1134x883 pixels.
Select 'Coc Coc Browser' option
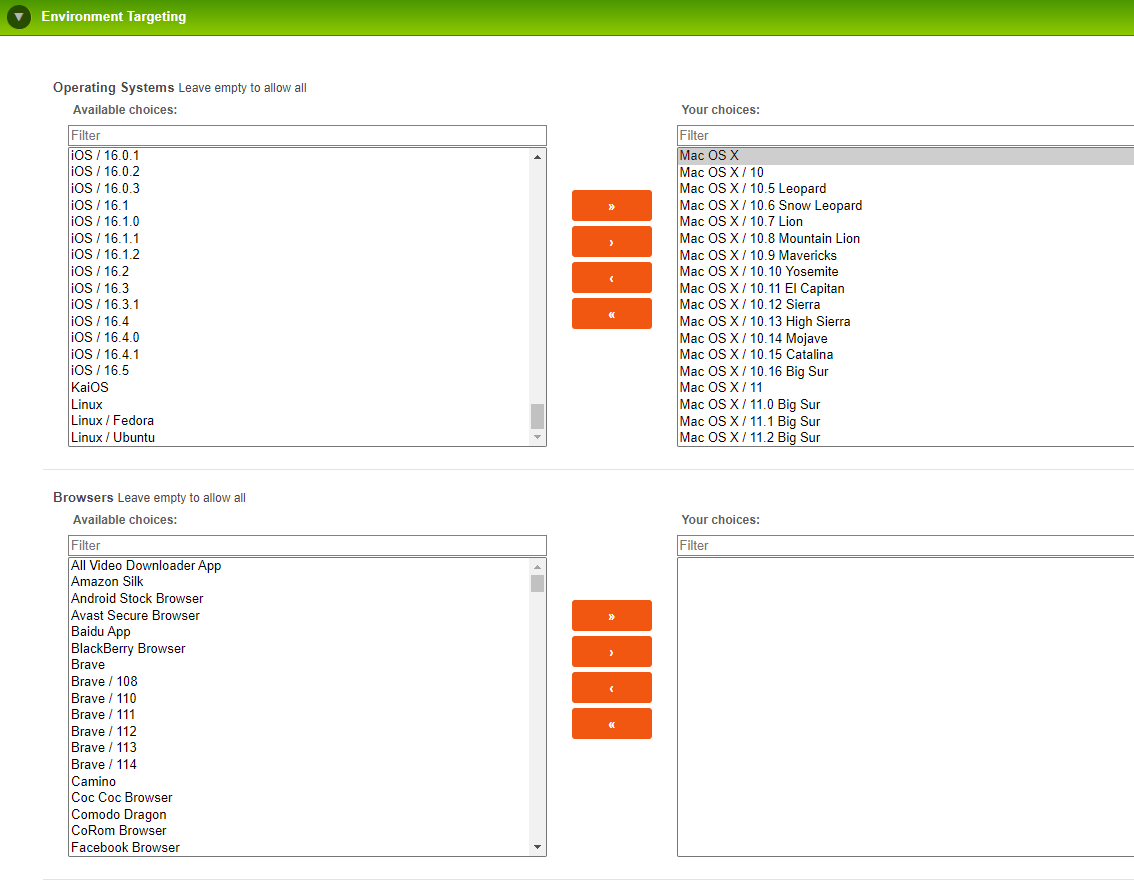coord(299,798)
